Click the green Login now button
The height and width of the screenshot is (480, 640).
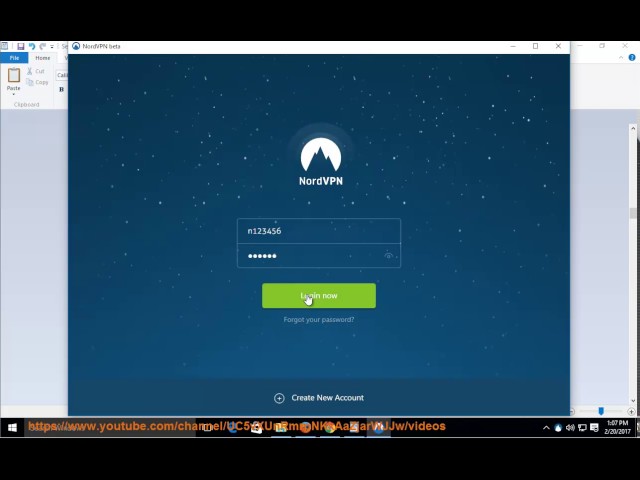(319, 296)
